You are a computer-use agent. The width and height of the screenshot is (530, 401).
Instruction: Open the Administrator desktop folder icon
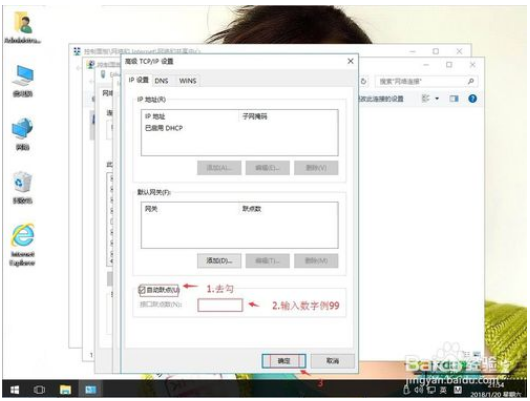coord(23,27)
